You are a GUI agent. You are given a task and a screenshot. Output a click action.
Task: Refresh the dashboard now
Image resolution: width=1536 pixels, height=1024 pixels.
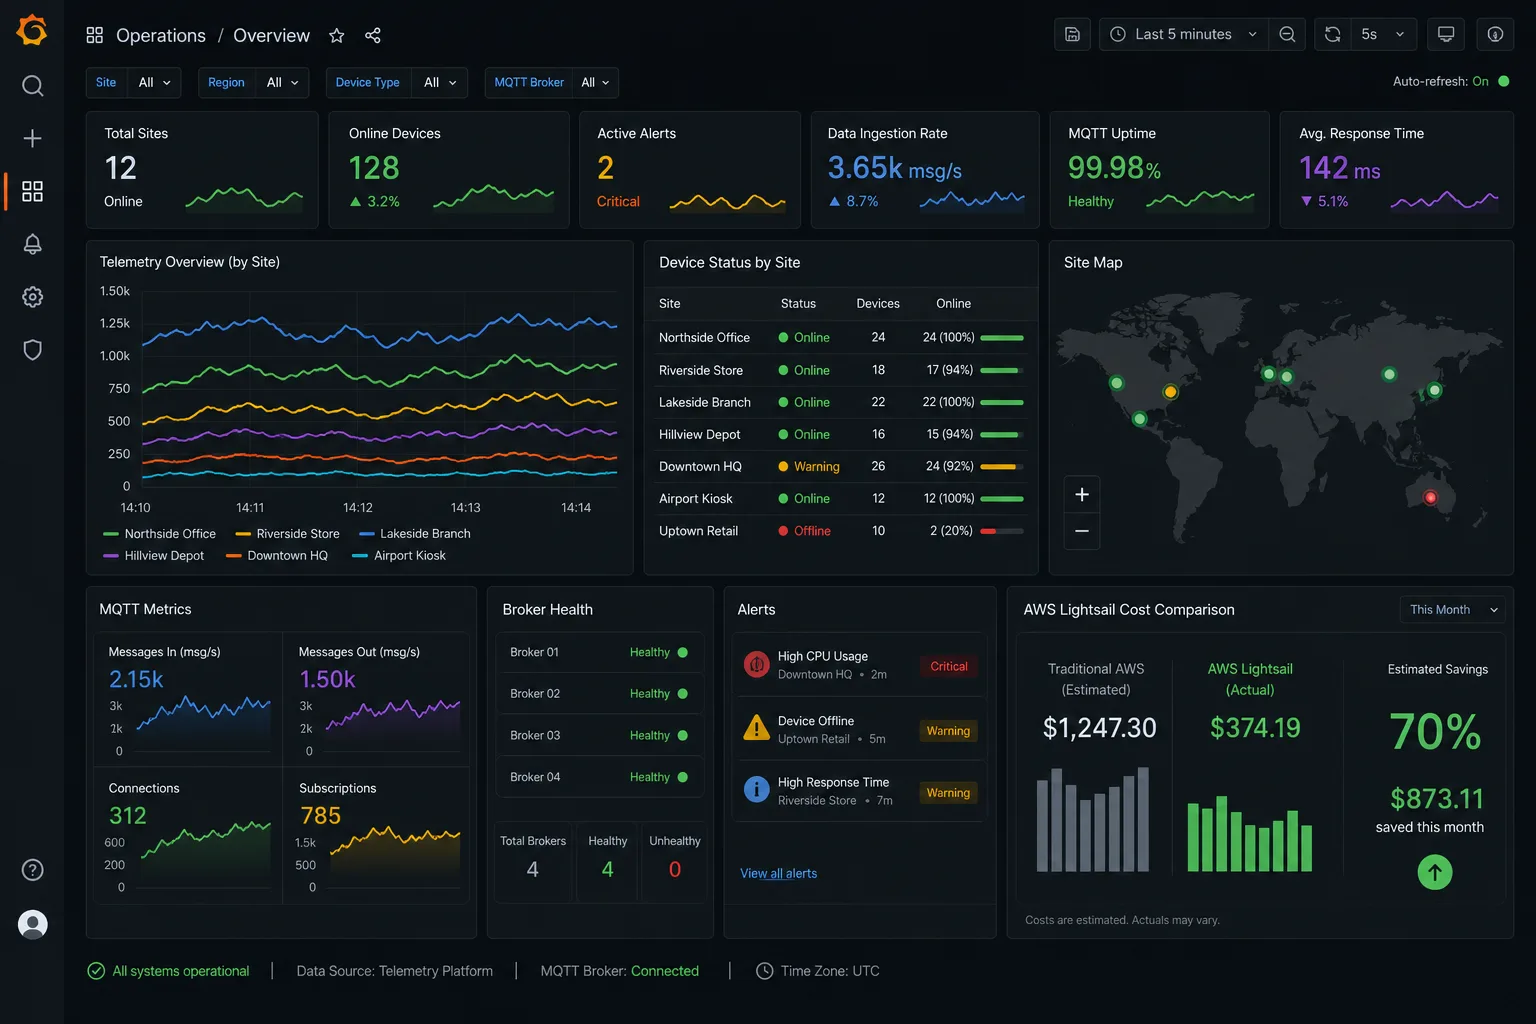1333,34
